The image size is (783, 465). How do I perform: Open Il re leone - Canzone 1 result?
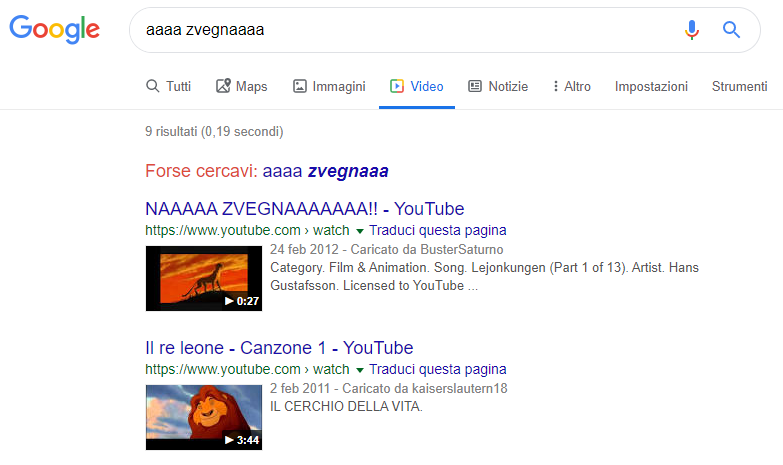pyautogui.click(x=279, y=348)
